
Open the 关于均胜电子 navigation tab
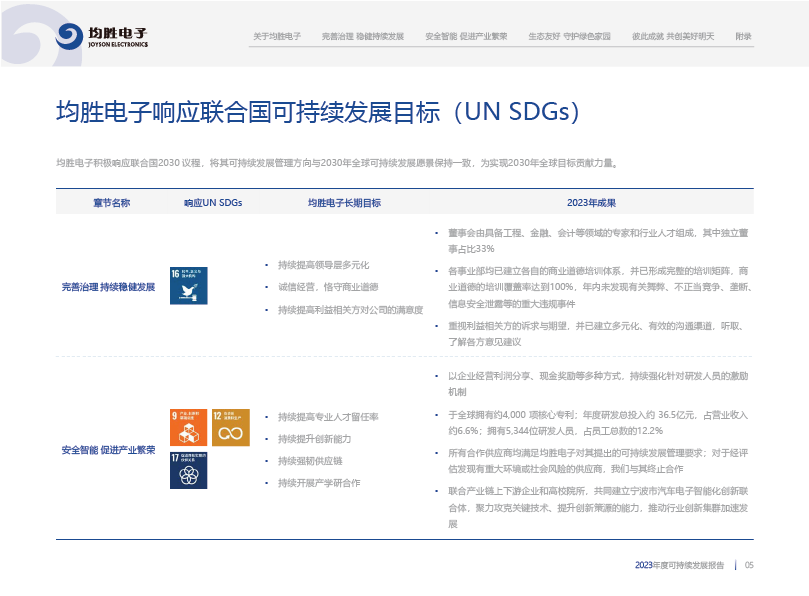(x=277, y=36)
